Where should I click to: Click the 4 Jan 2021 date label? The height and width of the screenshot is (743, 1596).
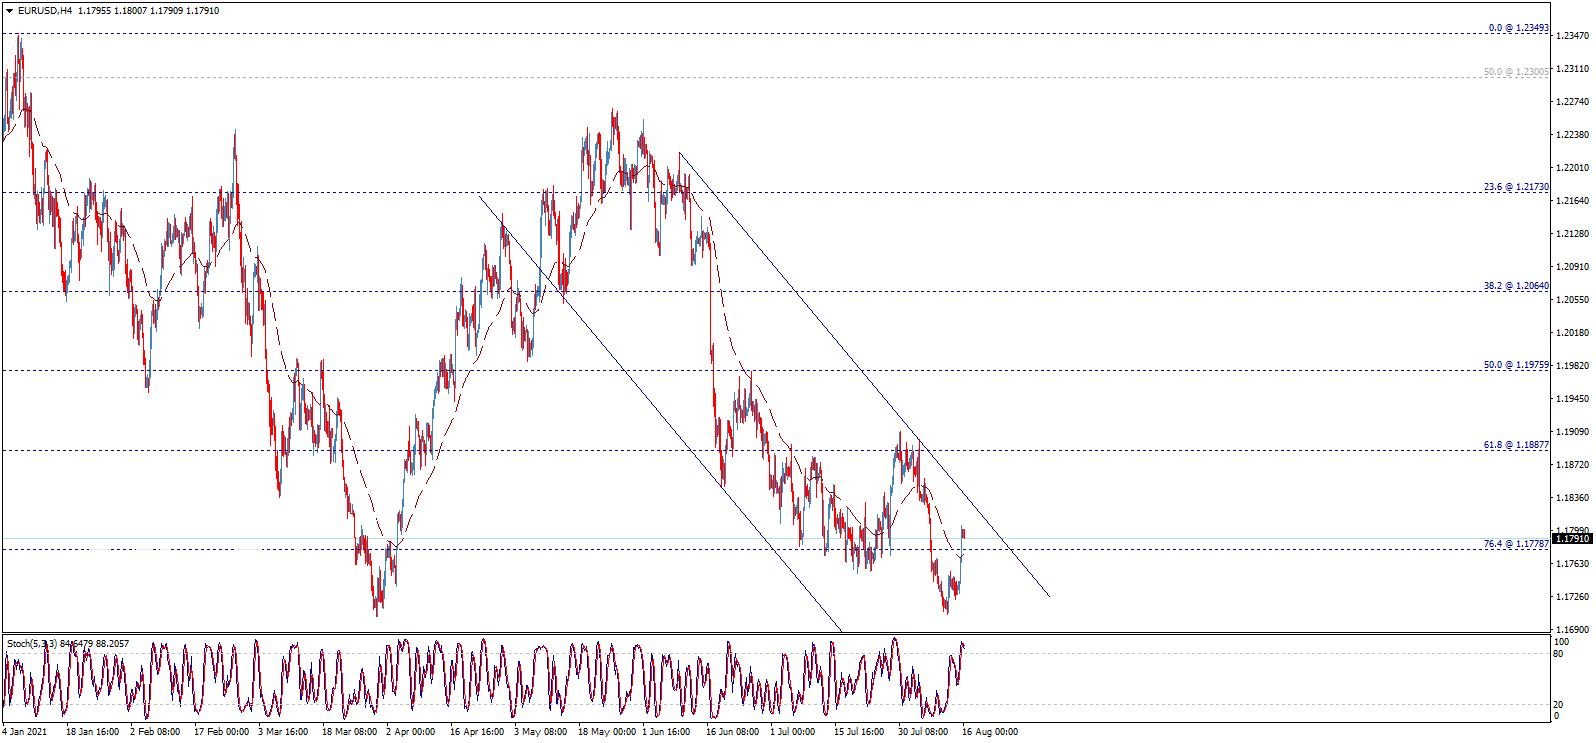[x=24, y=732]
